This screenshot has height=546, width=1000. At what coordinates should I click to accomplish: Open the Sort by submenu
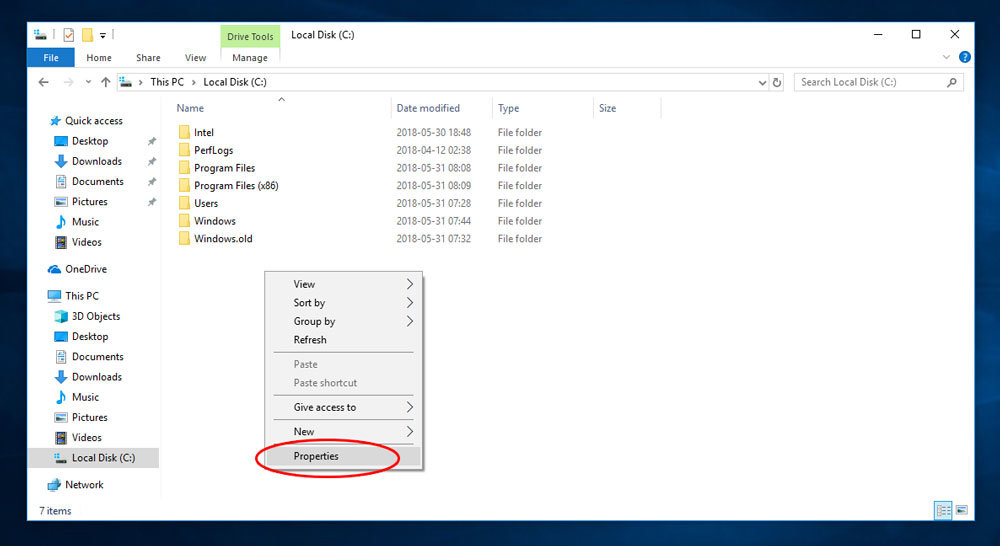coord(344,303)
